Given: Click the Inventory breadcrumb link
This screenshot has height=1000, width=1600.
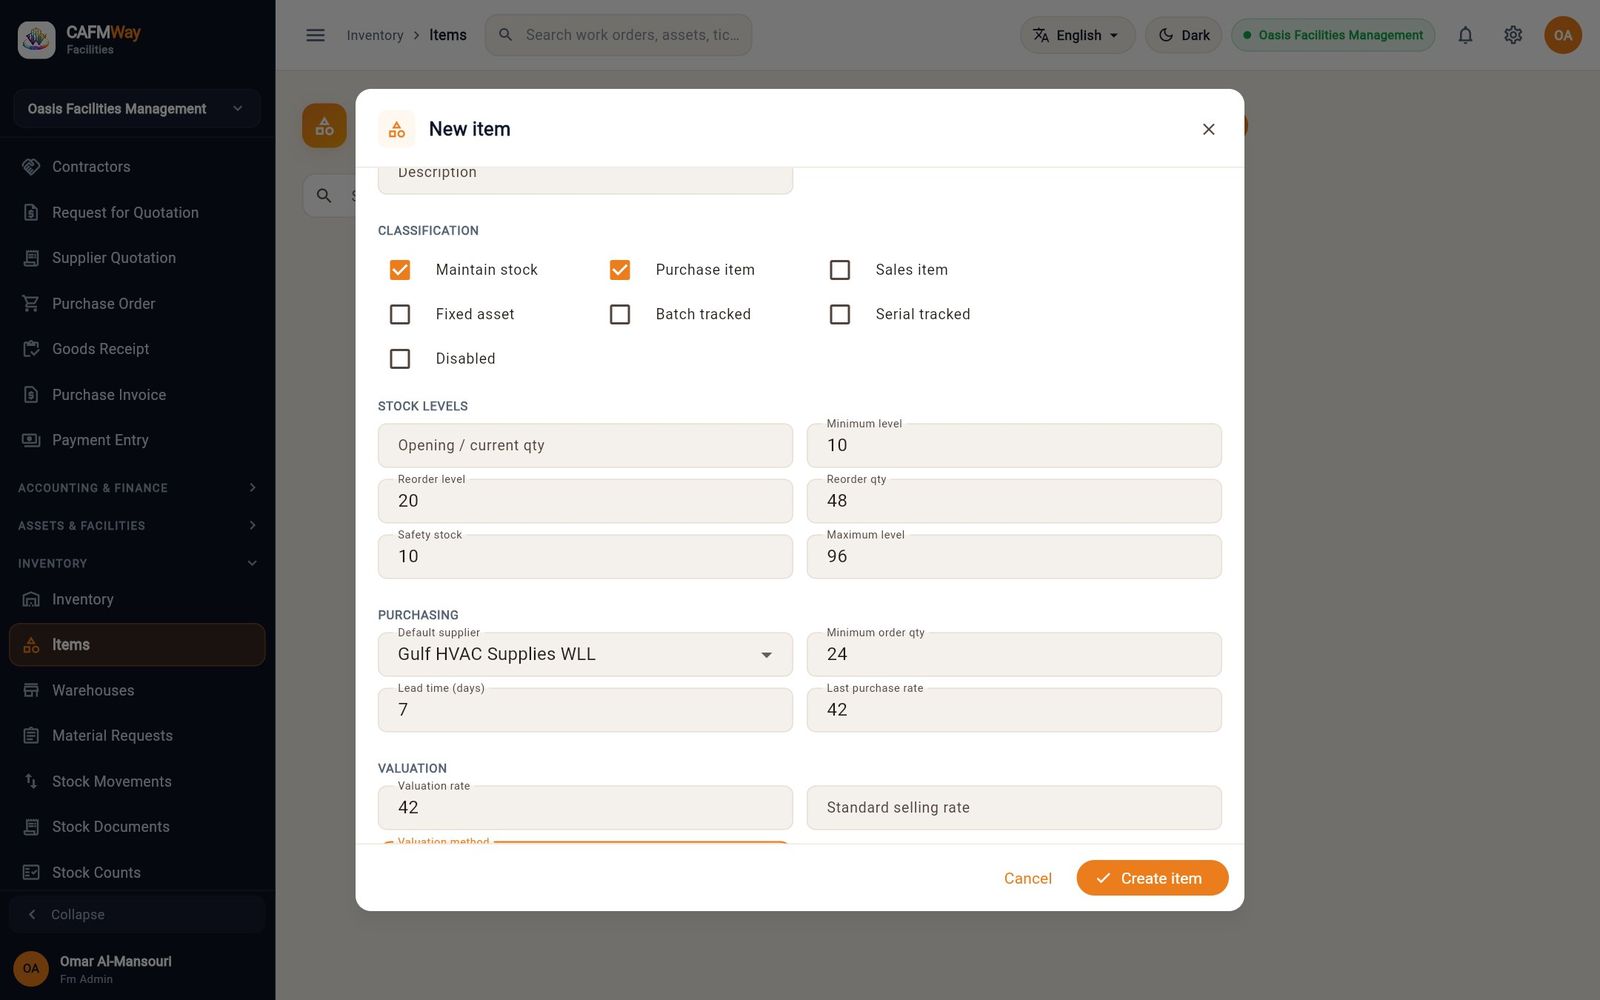Looking at the screenshot, I should (375, 35).
